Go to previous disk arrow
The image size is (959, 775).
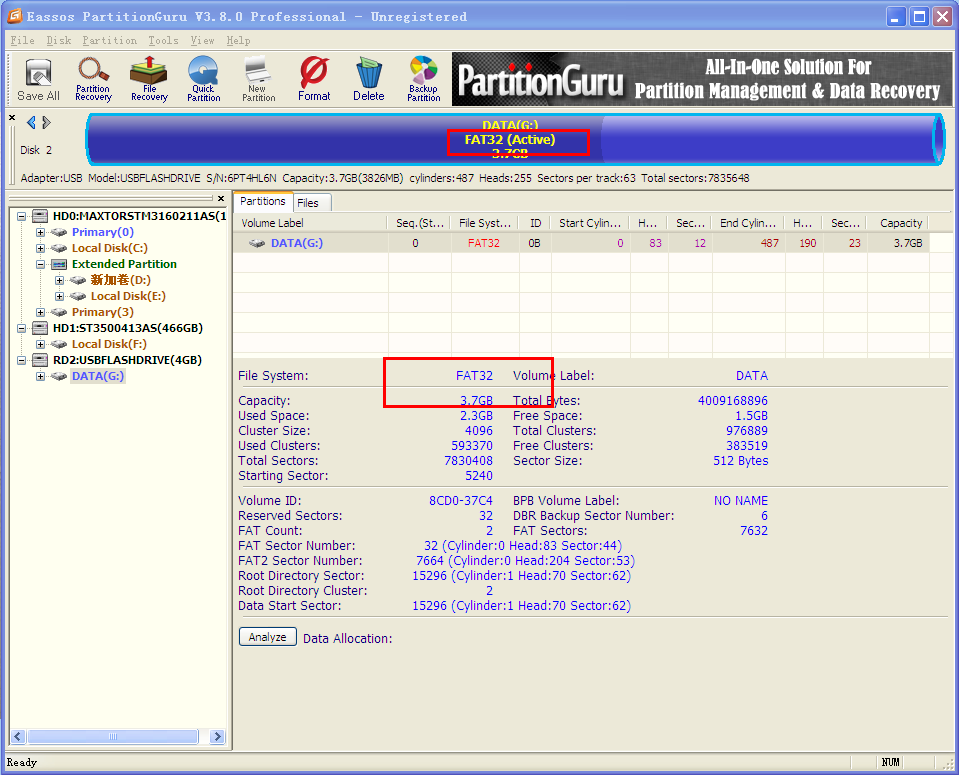click(x=31, y=122)
